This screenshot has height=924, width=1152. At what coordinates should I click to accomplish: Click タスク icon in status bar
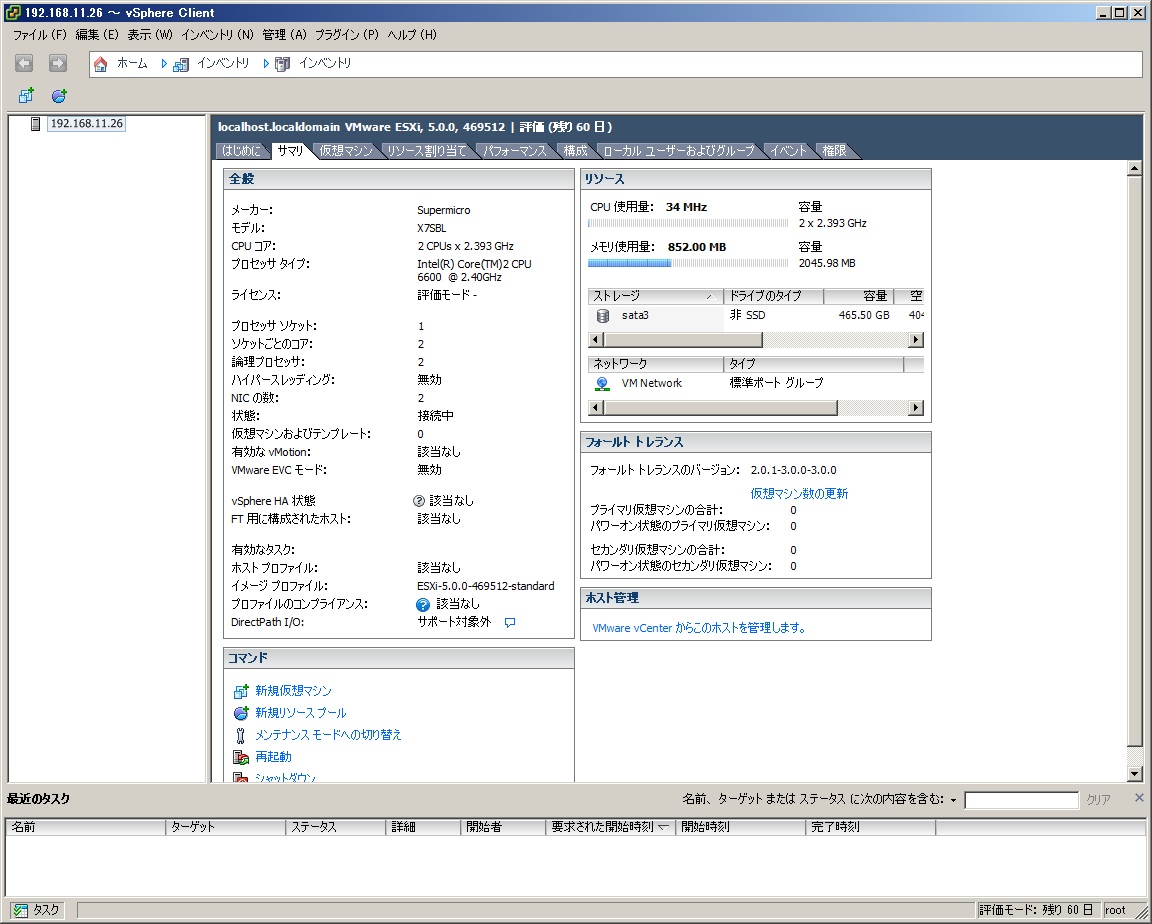tap(21, 910)
